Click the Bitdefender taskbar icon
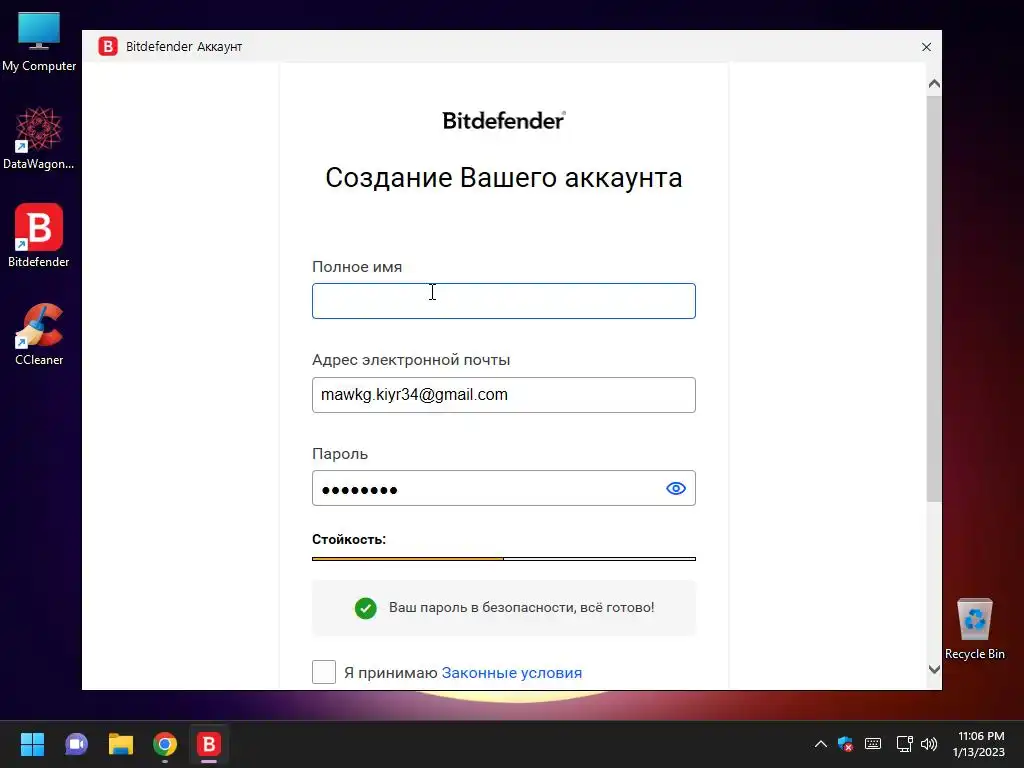Screen dimensions: 1024x768 click(209, 744)
